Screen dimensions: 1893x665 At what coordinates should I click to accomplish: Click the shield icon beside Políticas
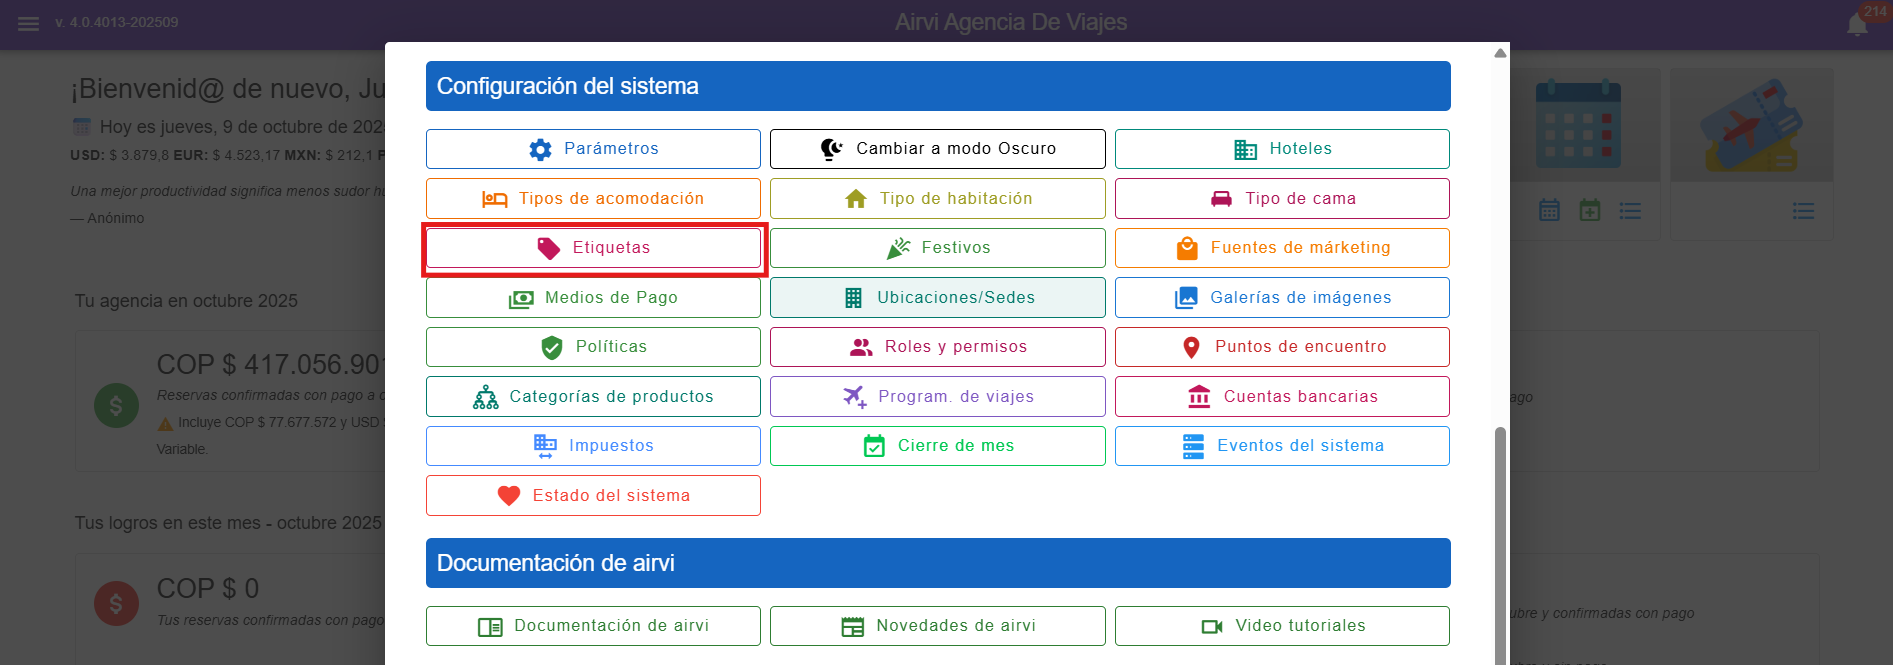tap(551, 347)
